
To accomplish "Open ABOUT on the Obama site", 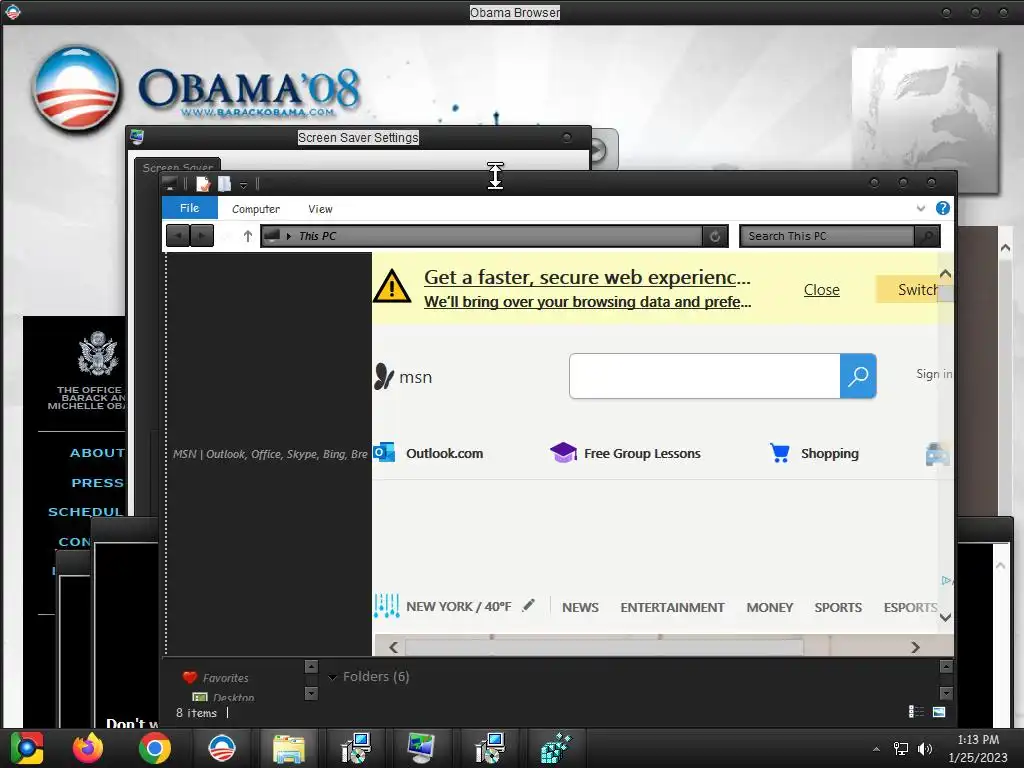I will point(97,453).
